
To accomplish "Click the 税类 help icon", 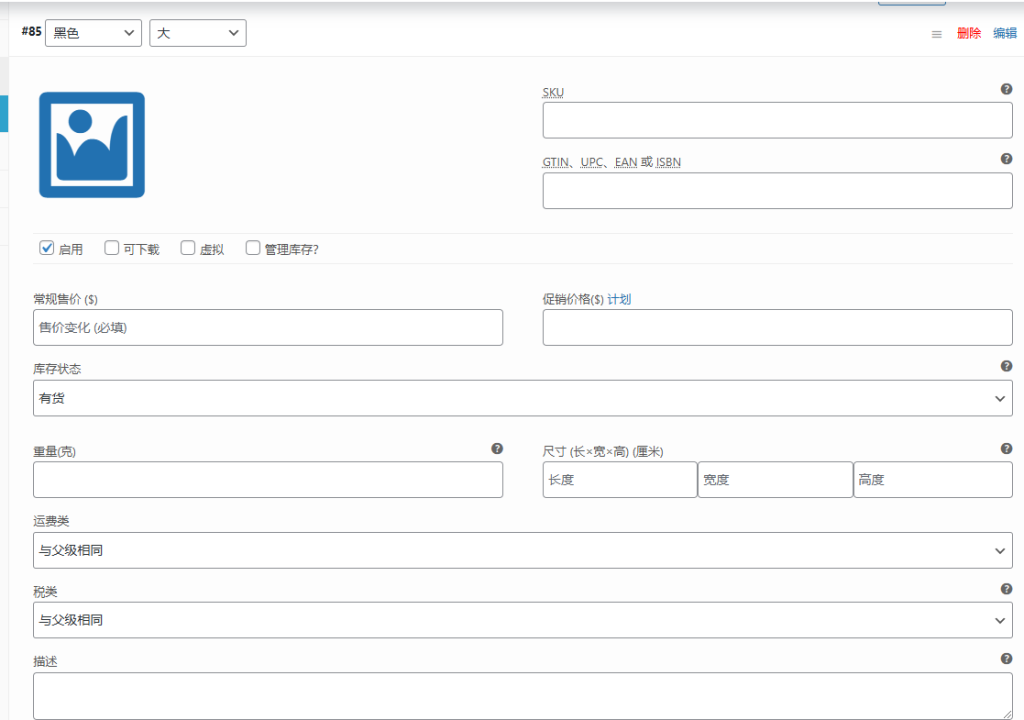I will point(1007,590).
